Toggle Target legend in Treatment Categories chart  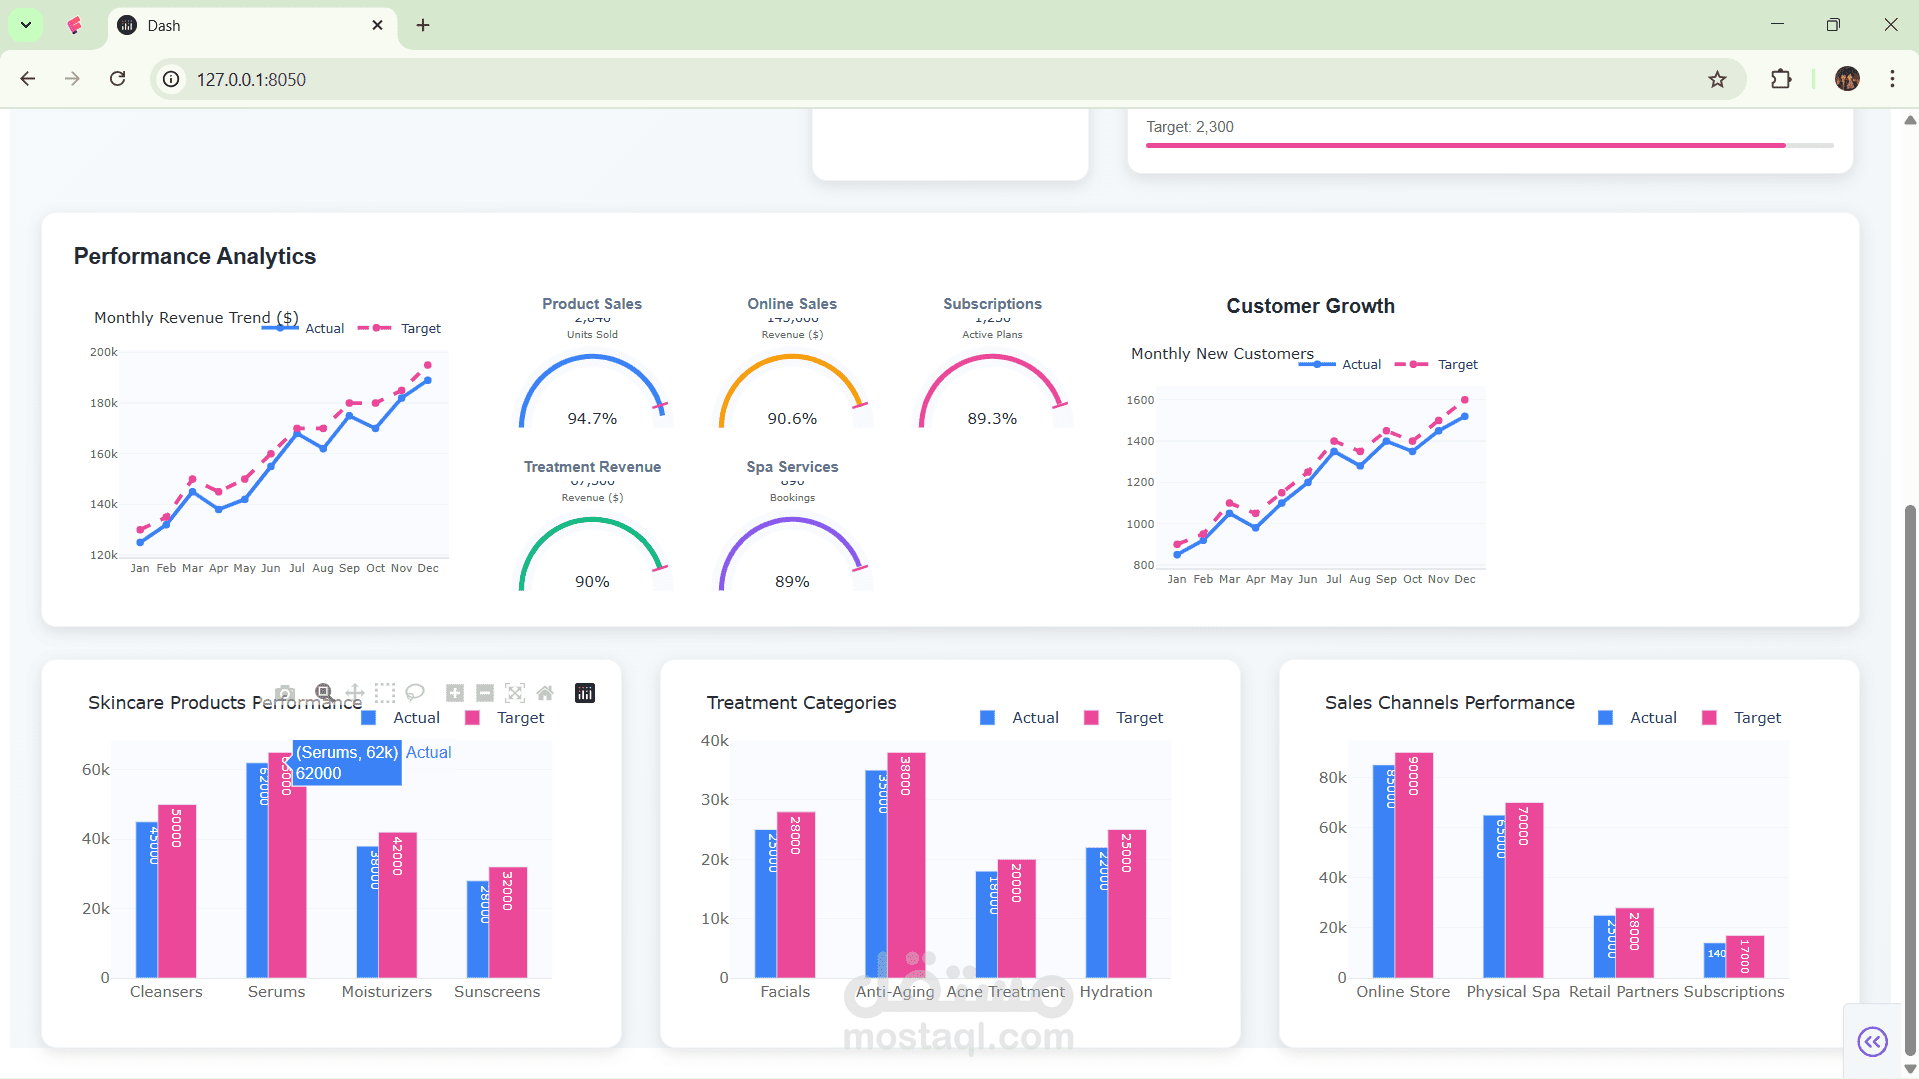(1124, 718)
